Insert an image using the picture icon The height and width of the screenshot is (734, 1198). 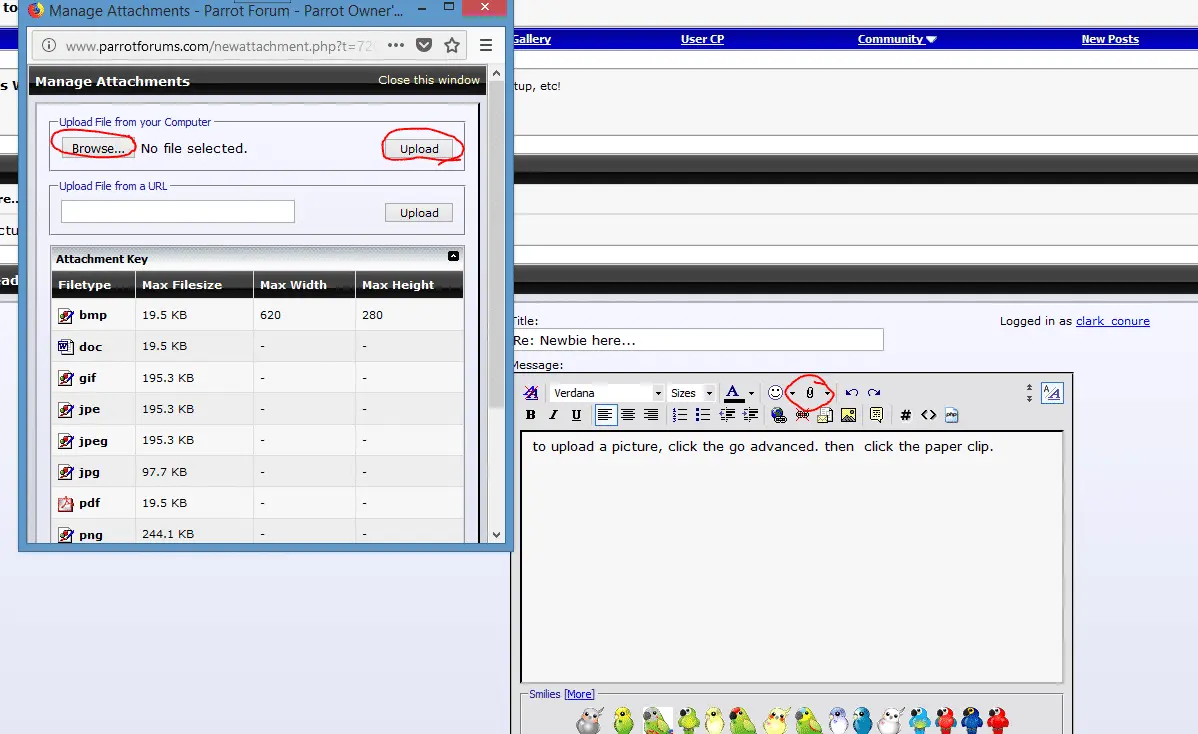[848, 415]
